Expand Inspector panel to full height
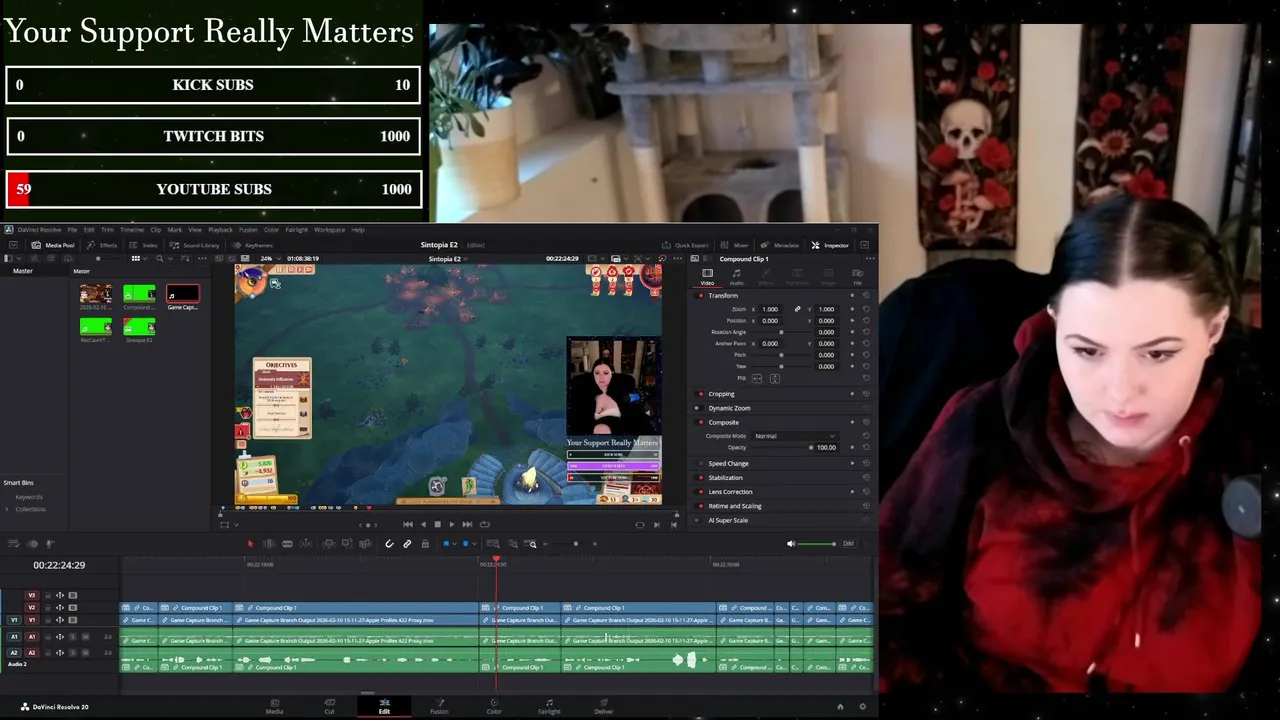This screenshot has width=1280, height=720. 864,245
